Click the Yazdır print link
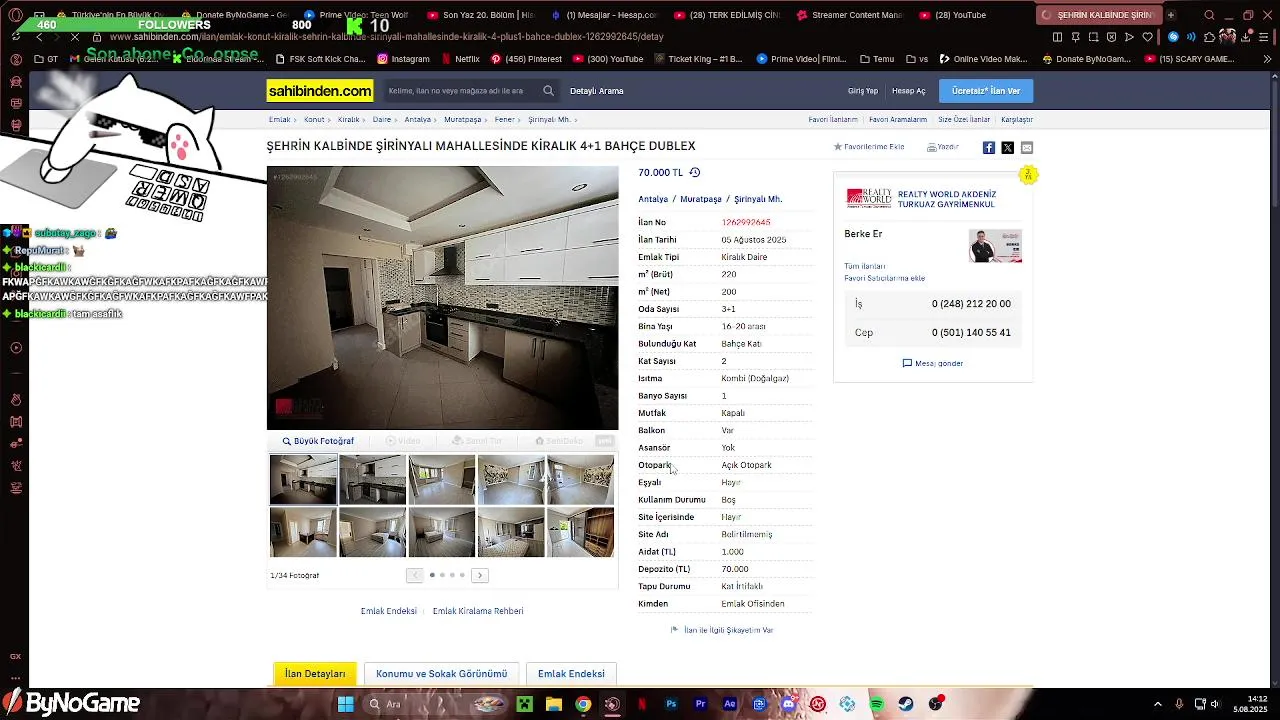 pyautogui.click(x=943, y=147)
